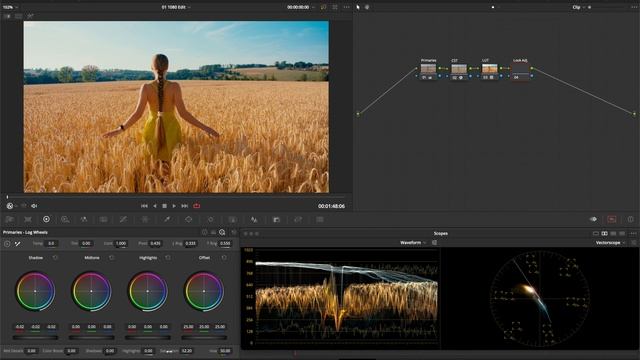Viewport: 640px width, 360px height.
Task: Click the Contrast value field 1.000
Action: click(x=121, y=244)
